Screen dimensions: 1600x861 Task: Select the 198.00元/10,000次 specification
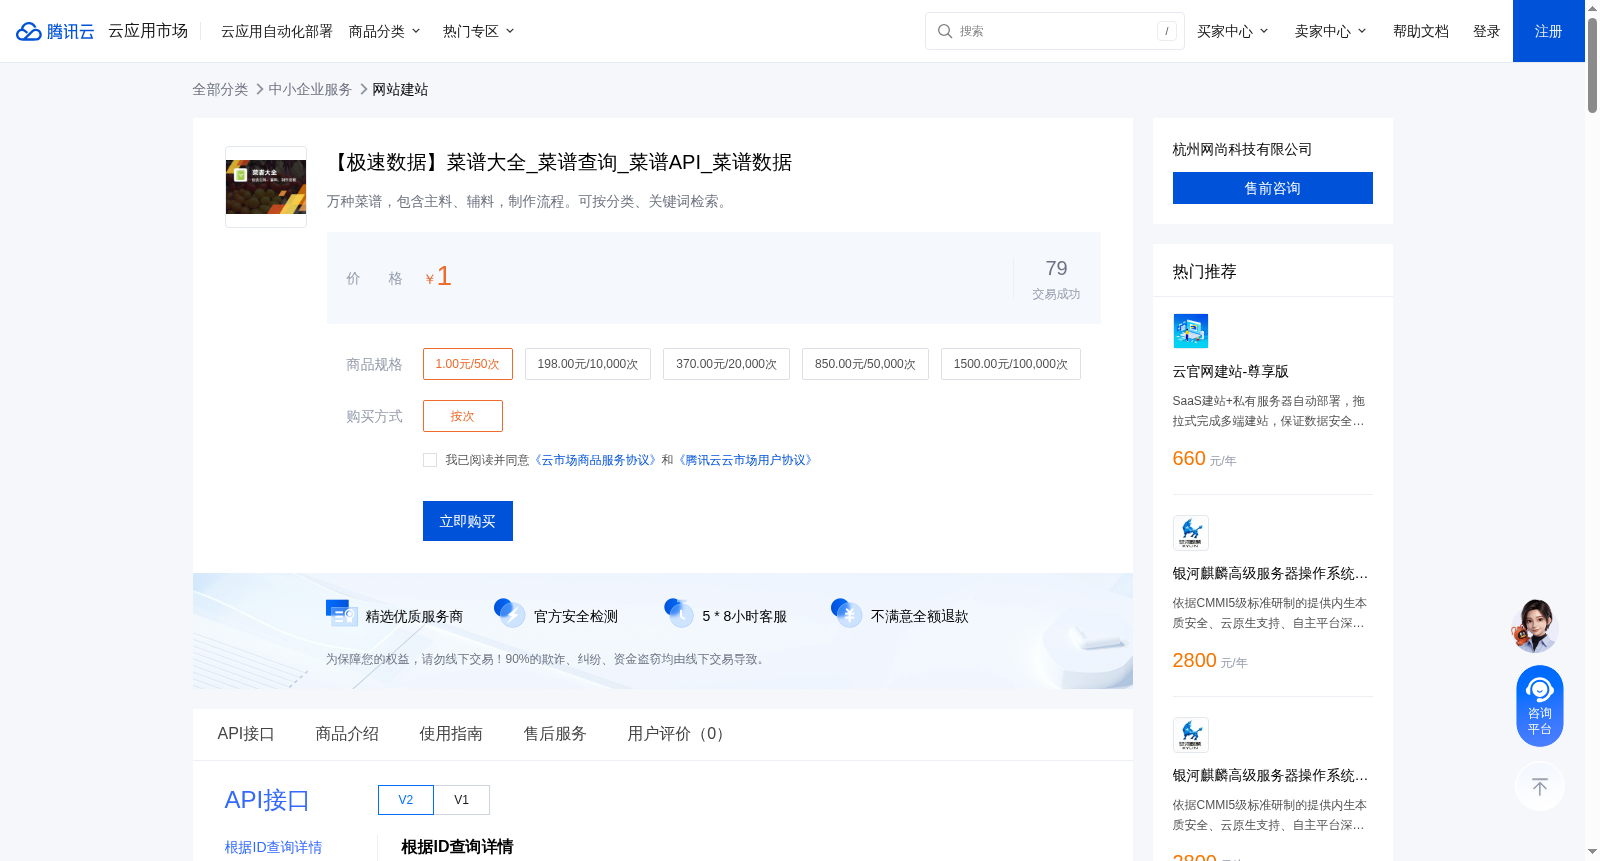point(588,364)
